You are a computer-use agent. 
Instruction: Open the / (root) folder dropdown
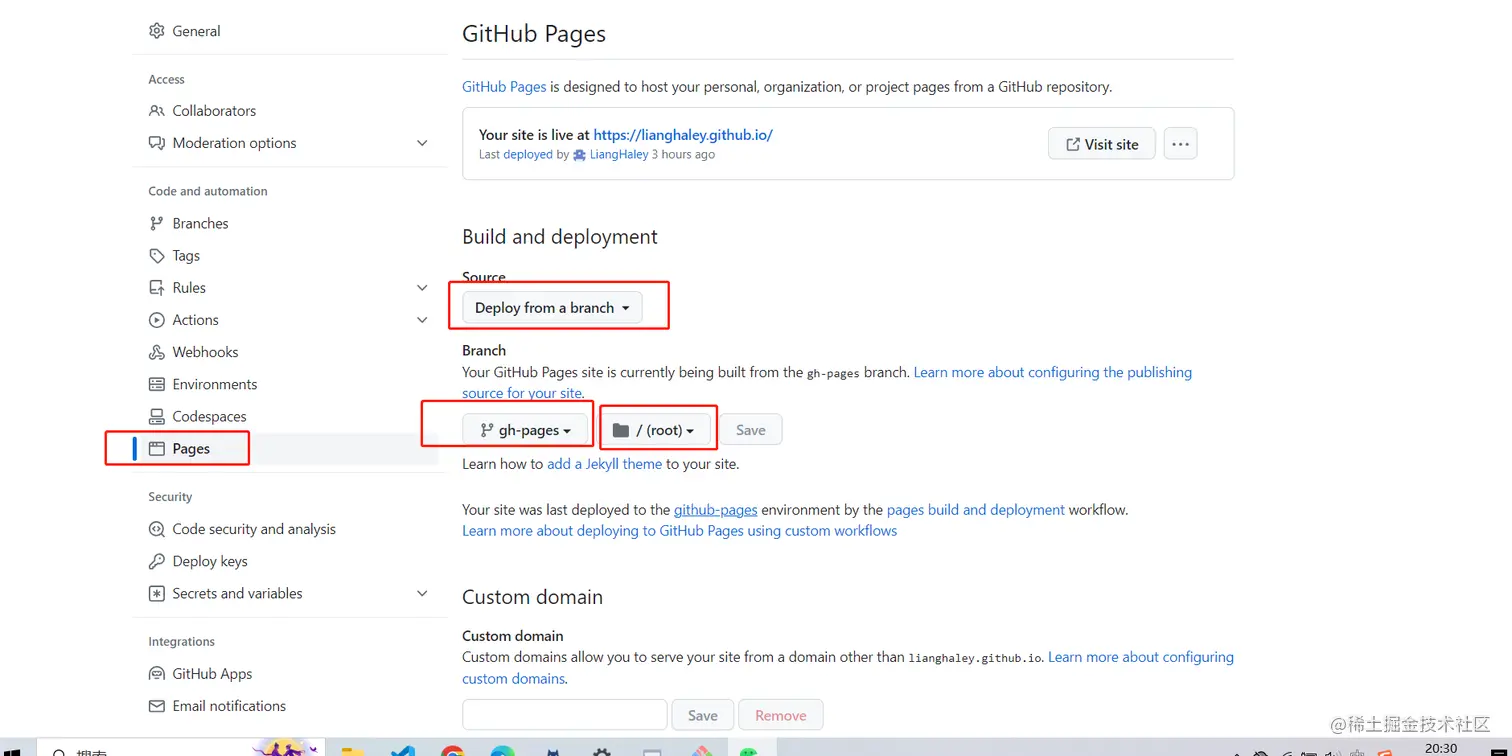(653, 430)
